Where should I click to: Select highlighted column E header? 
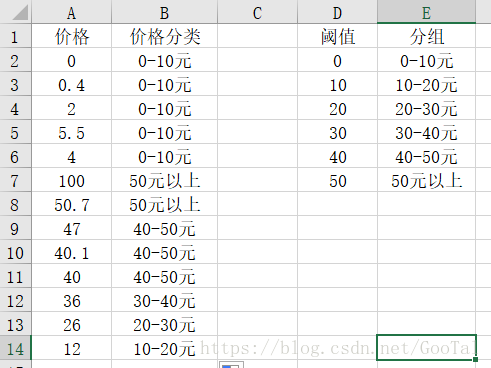[x=426, y=12]
